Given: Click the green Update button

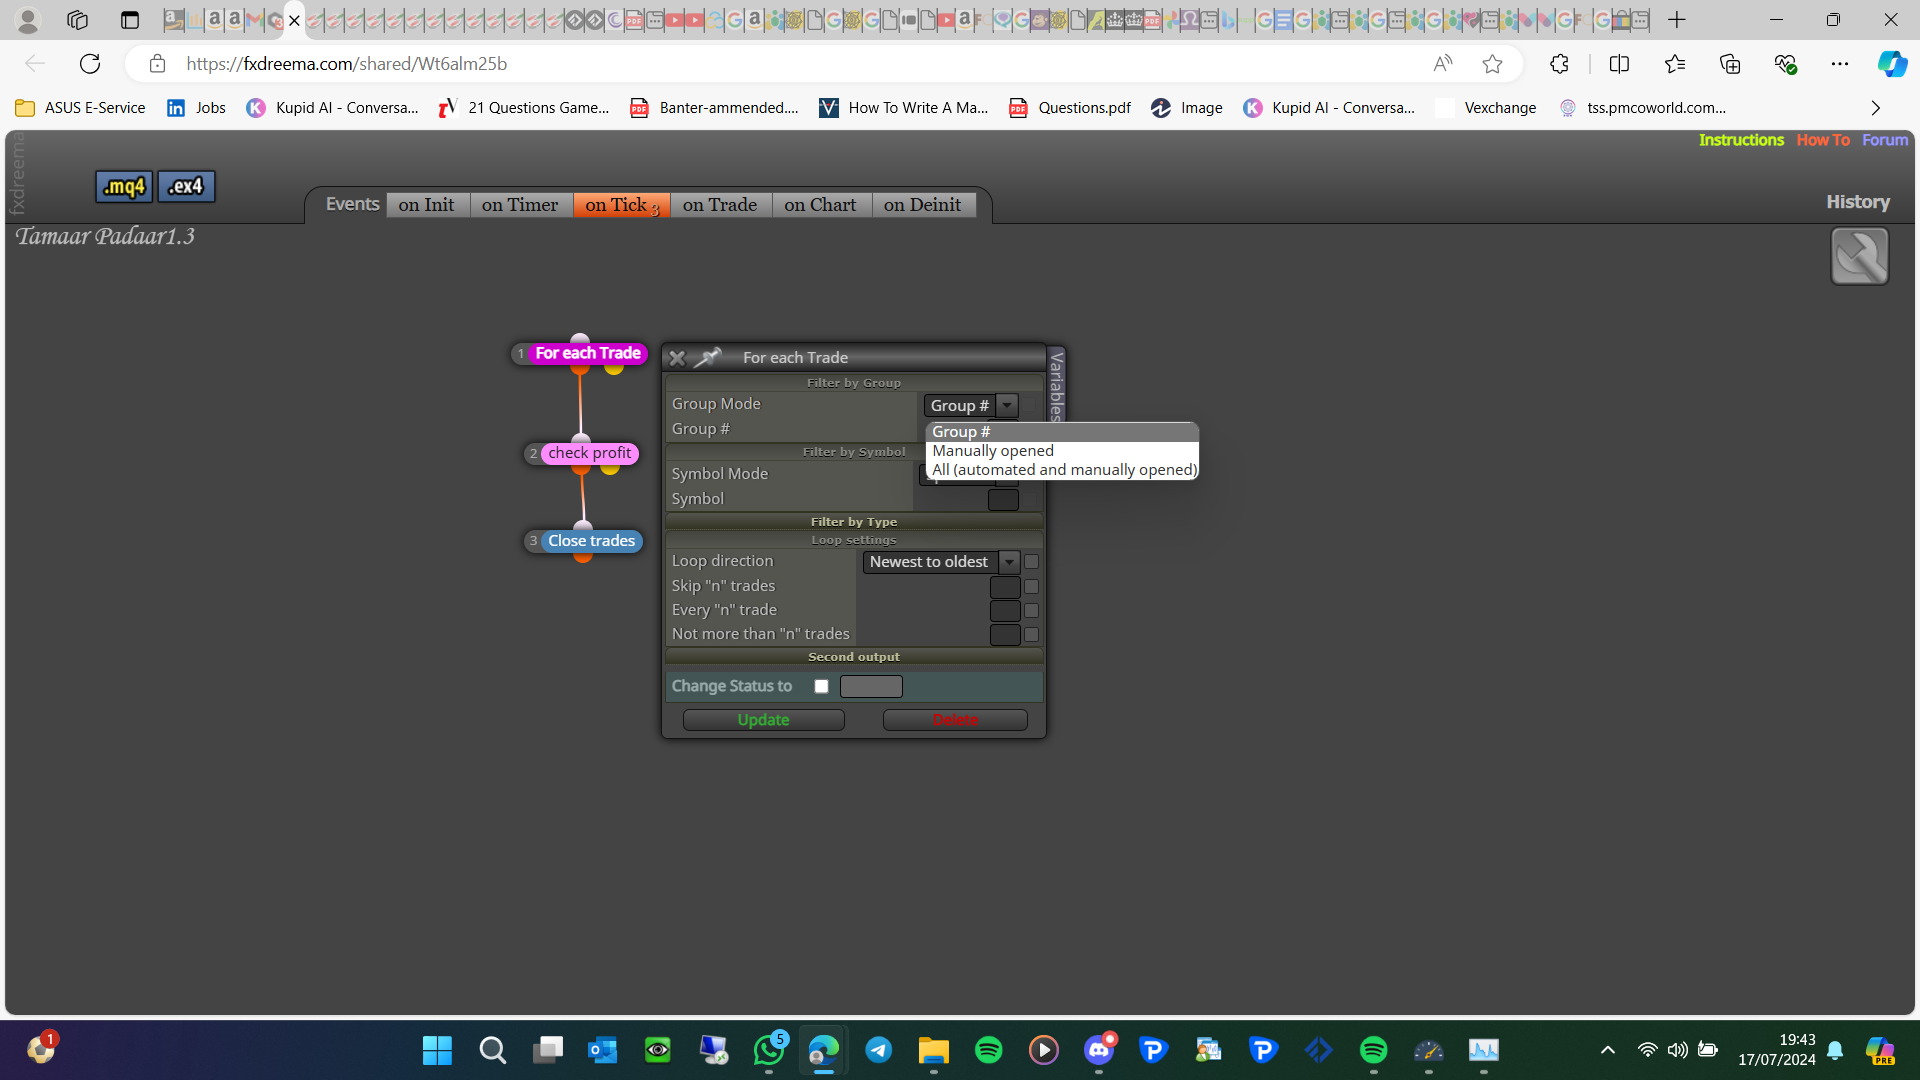Looking at the screenshot, I should 763,720.
